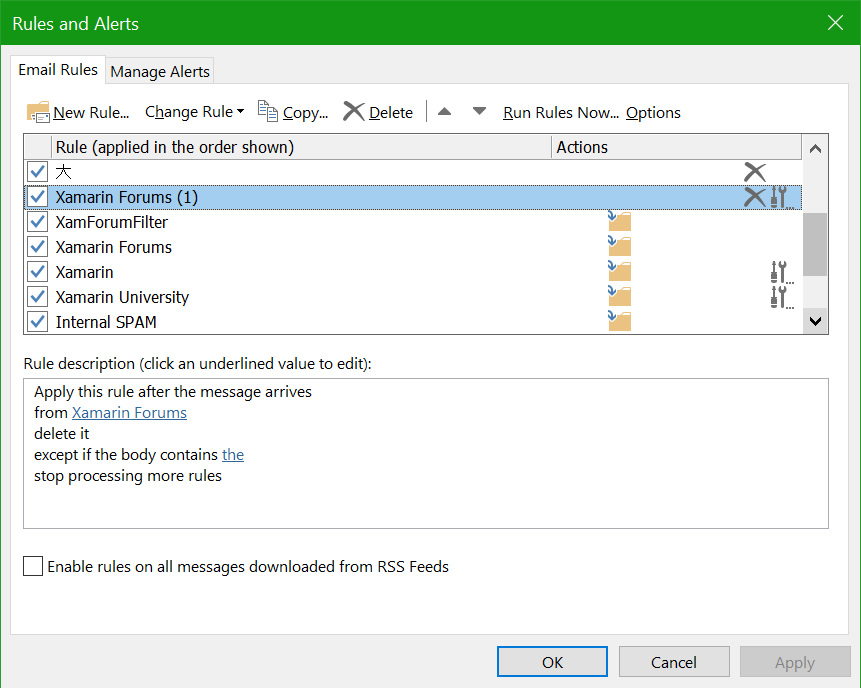
Task: Click the Cancel button
Action: [674, 662]
